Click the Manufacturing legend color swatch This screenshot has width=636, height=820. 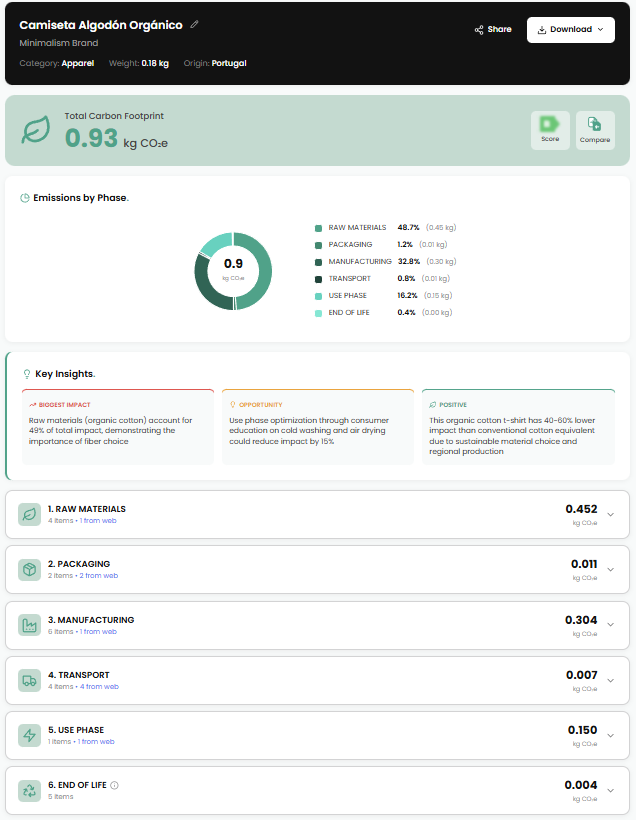coord(318,262)
